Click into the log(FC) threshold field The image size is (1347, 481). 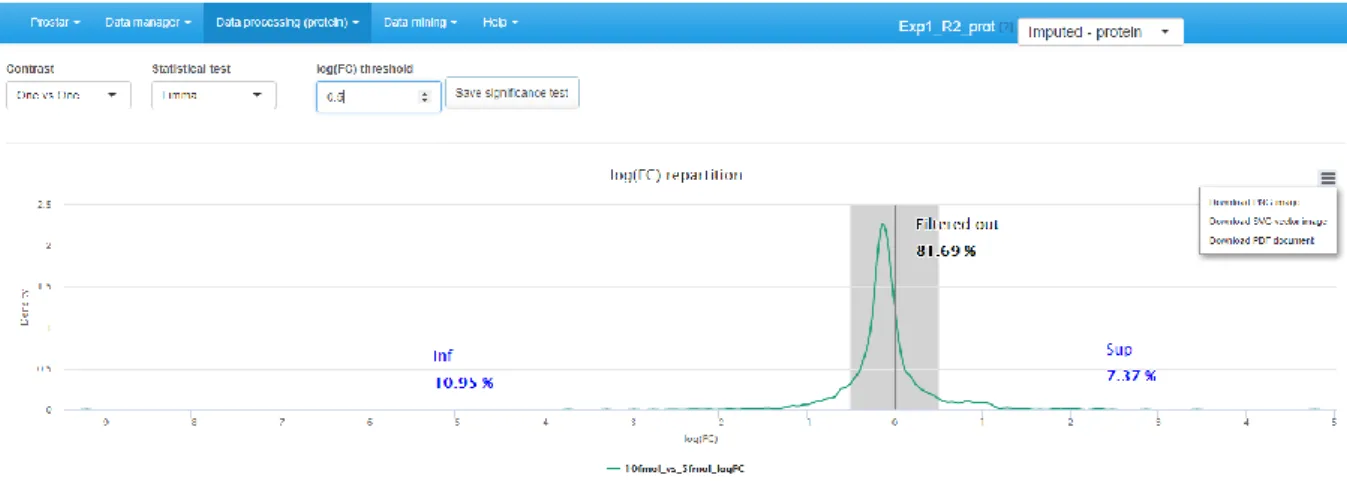tap(368, 97)
